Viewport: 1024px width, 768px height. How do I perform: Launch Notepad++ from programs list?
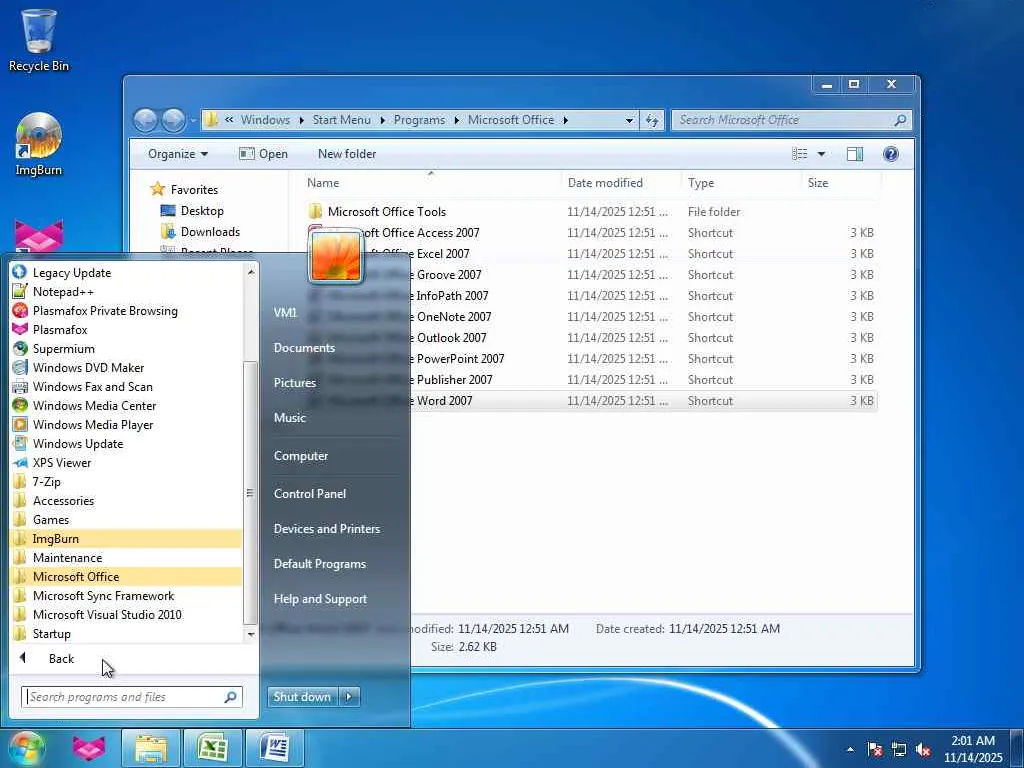[x=62, y=292]
